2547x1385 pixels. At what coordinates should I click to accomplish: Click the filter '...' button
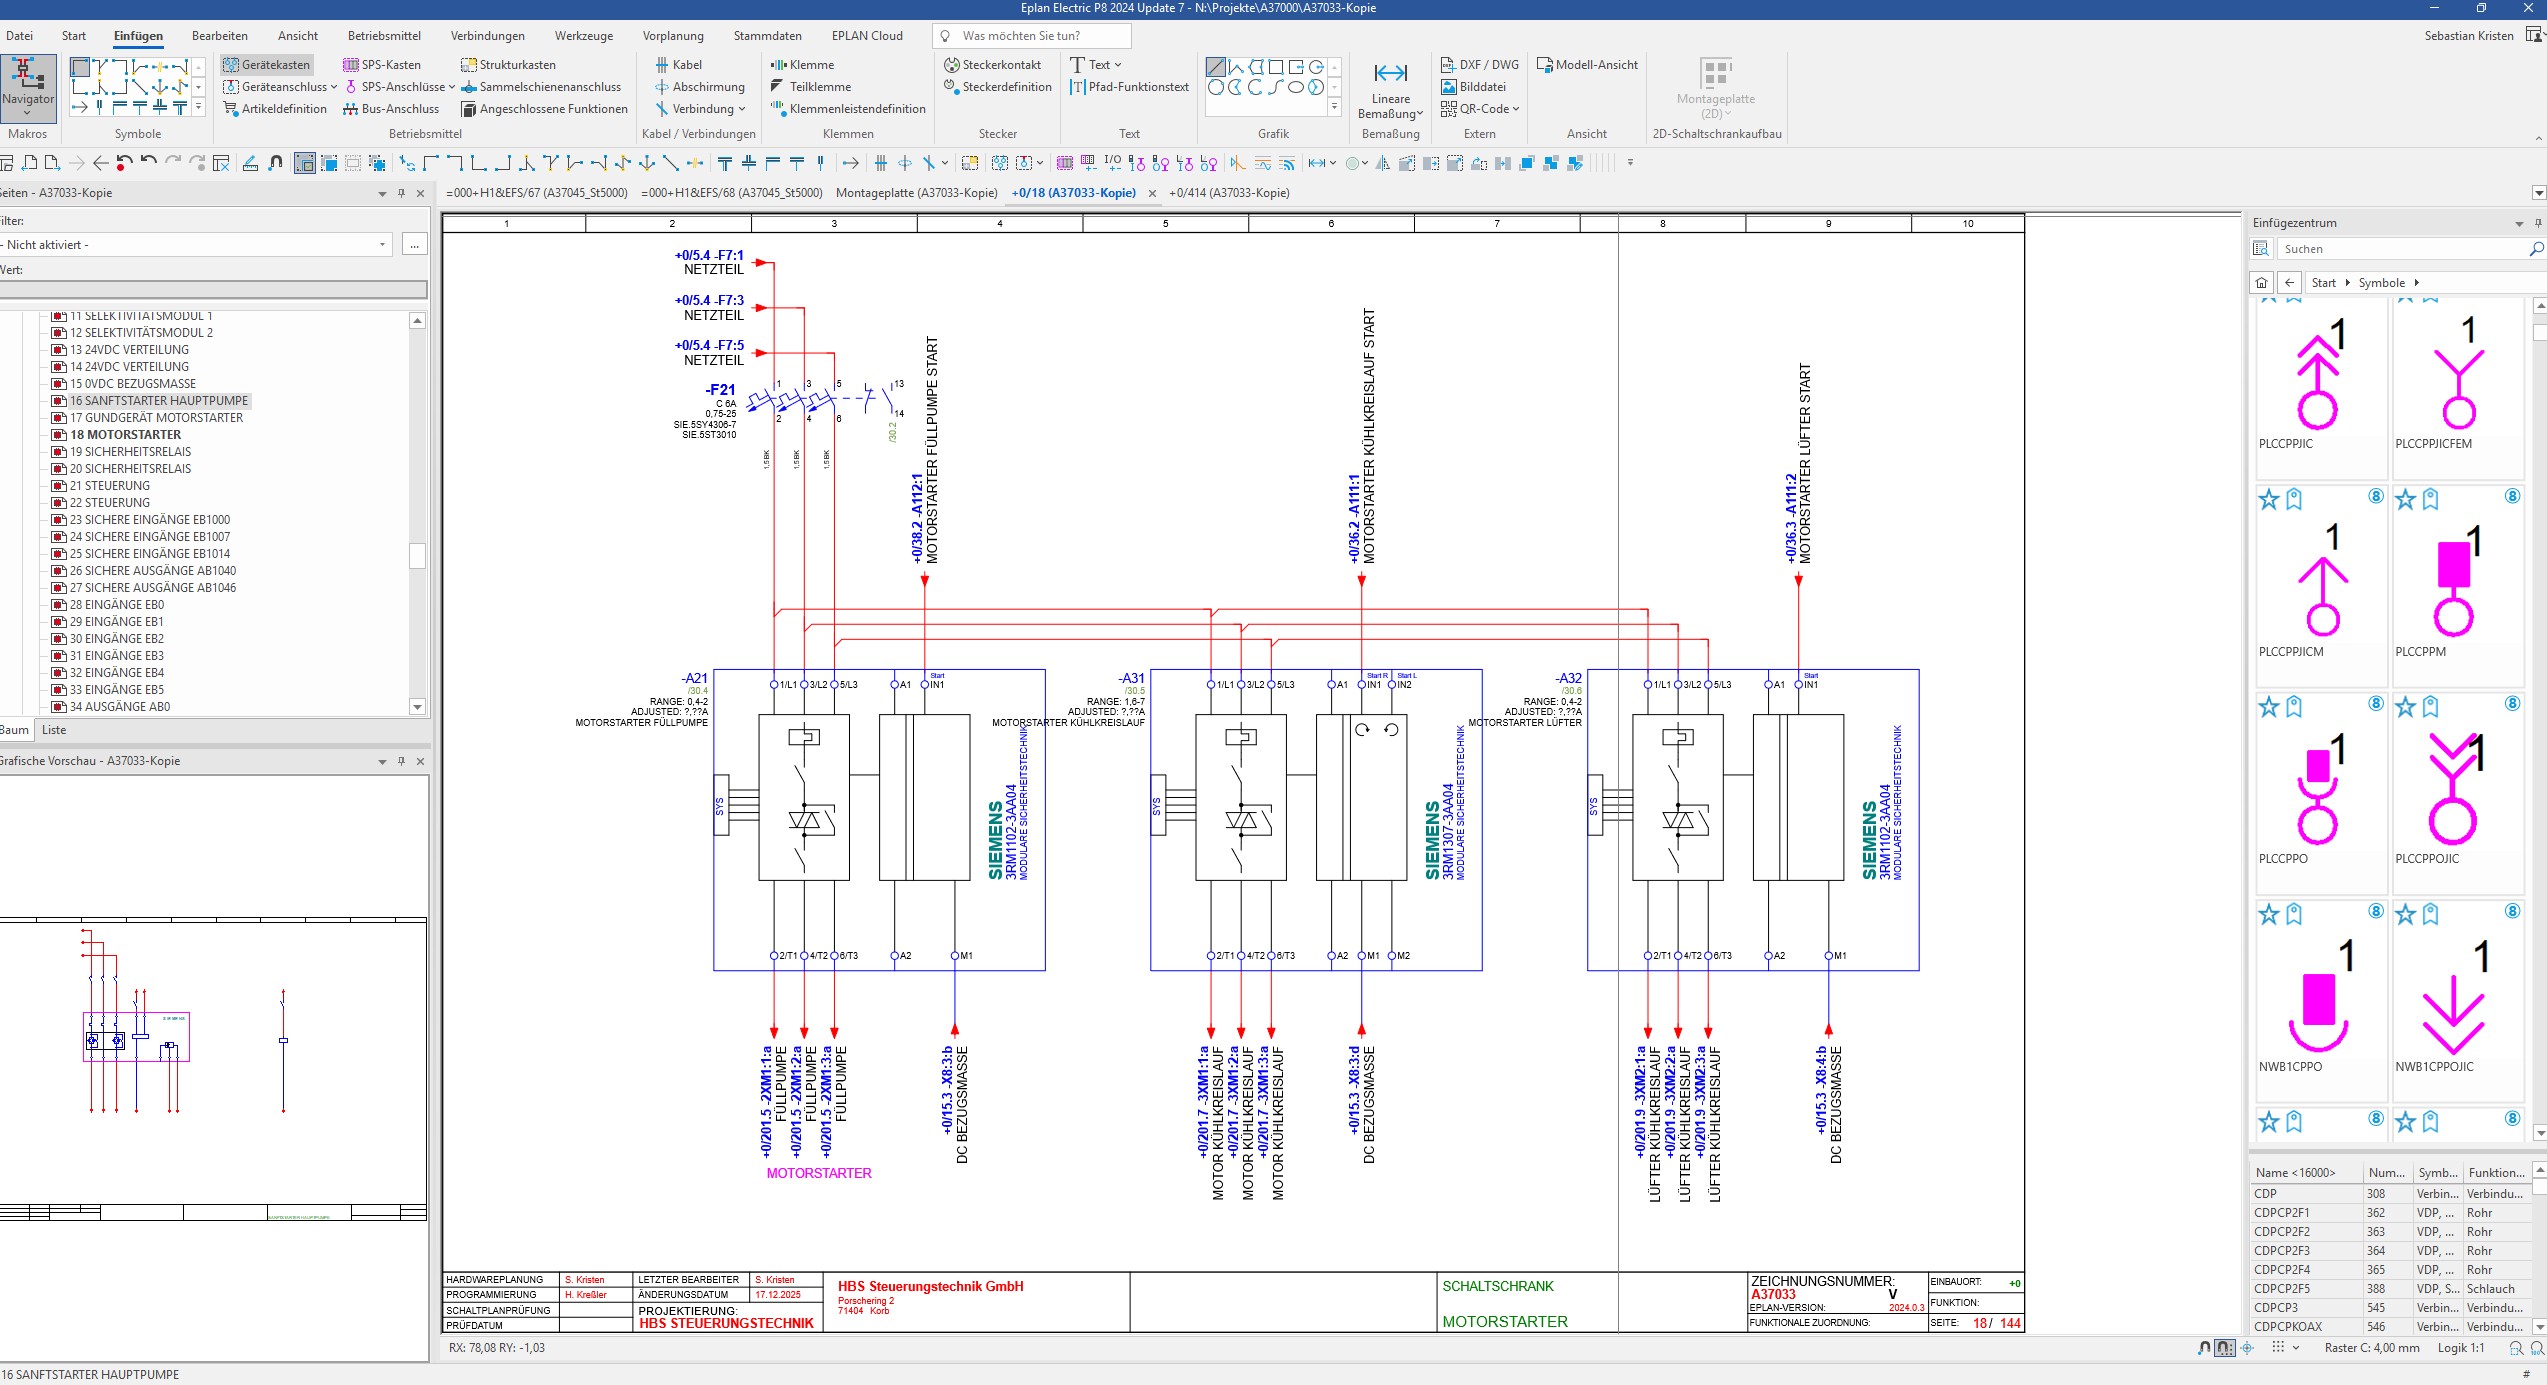pyautogui.click(x=414, y=245)
